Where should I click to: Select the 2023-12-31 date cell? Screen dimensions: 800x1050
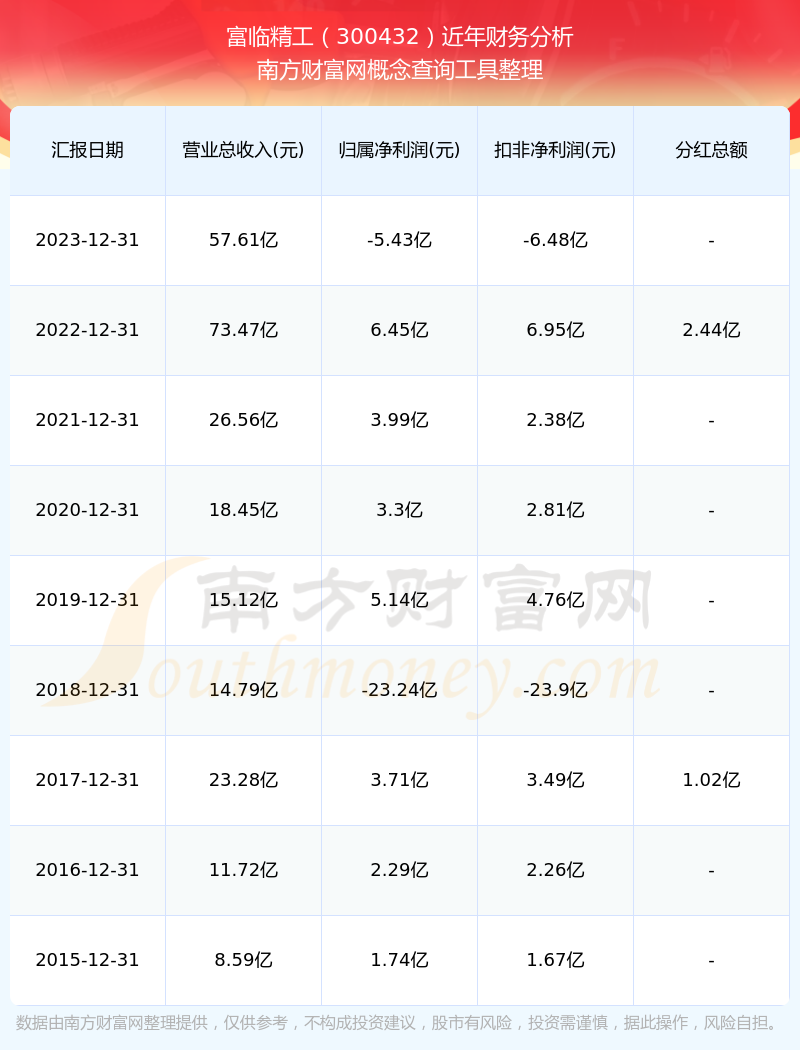point(88,240)
